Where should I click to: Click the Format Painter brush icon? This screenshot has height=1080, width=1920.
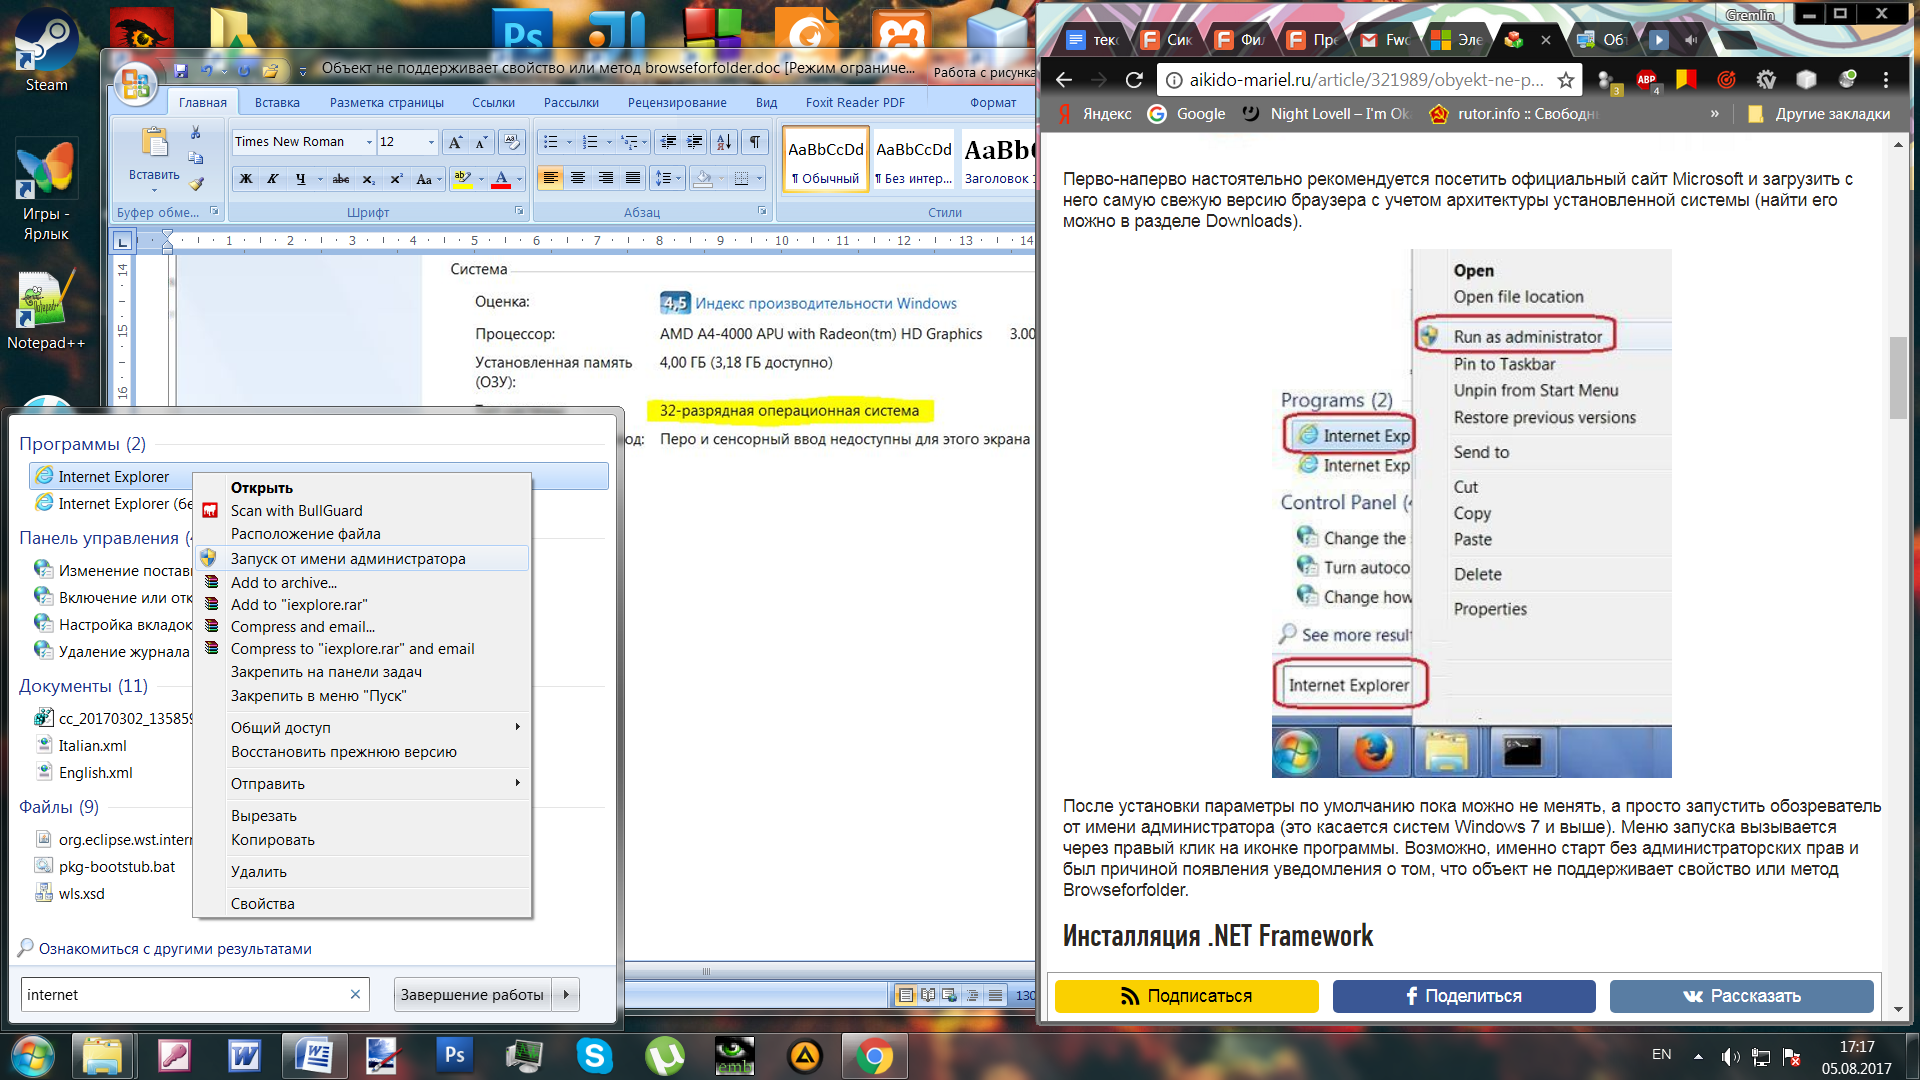click(x=196, y=183)
